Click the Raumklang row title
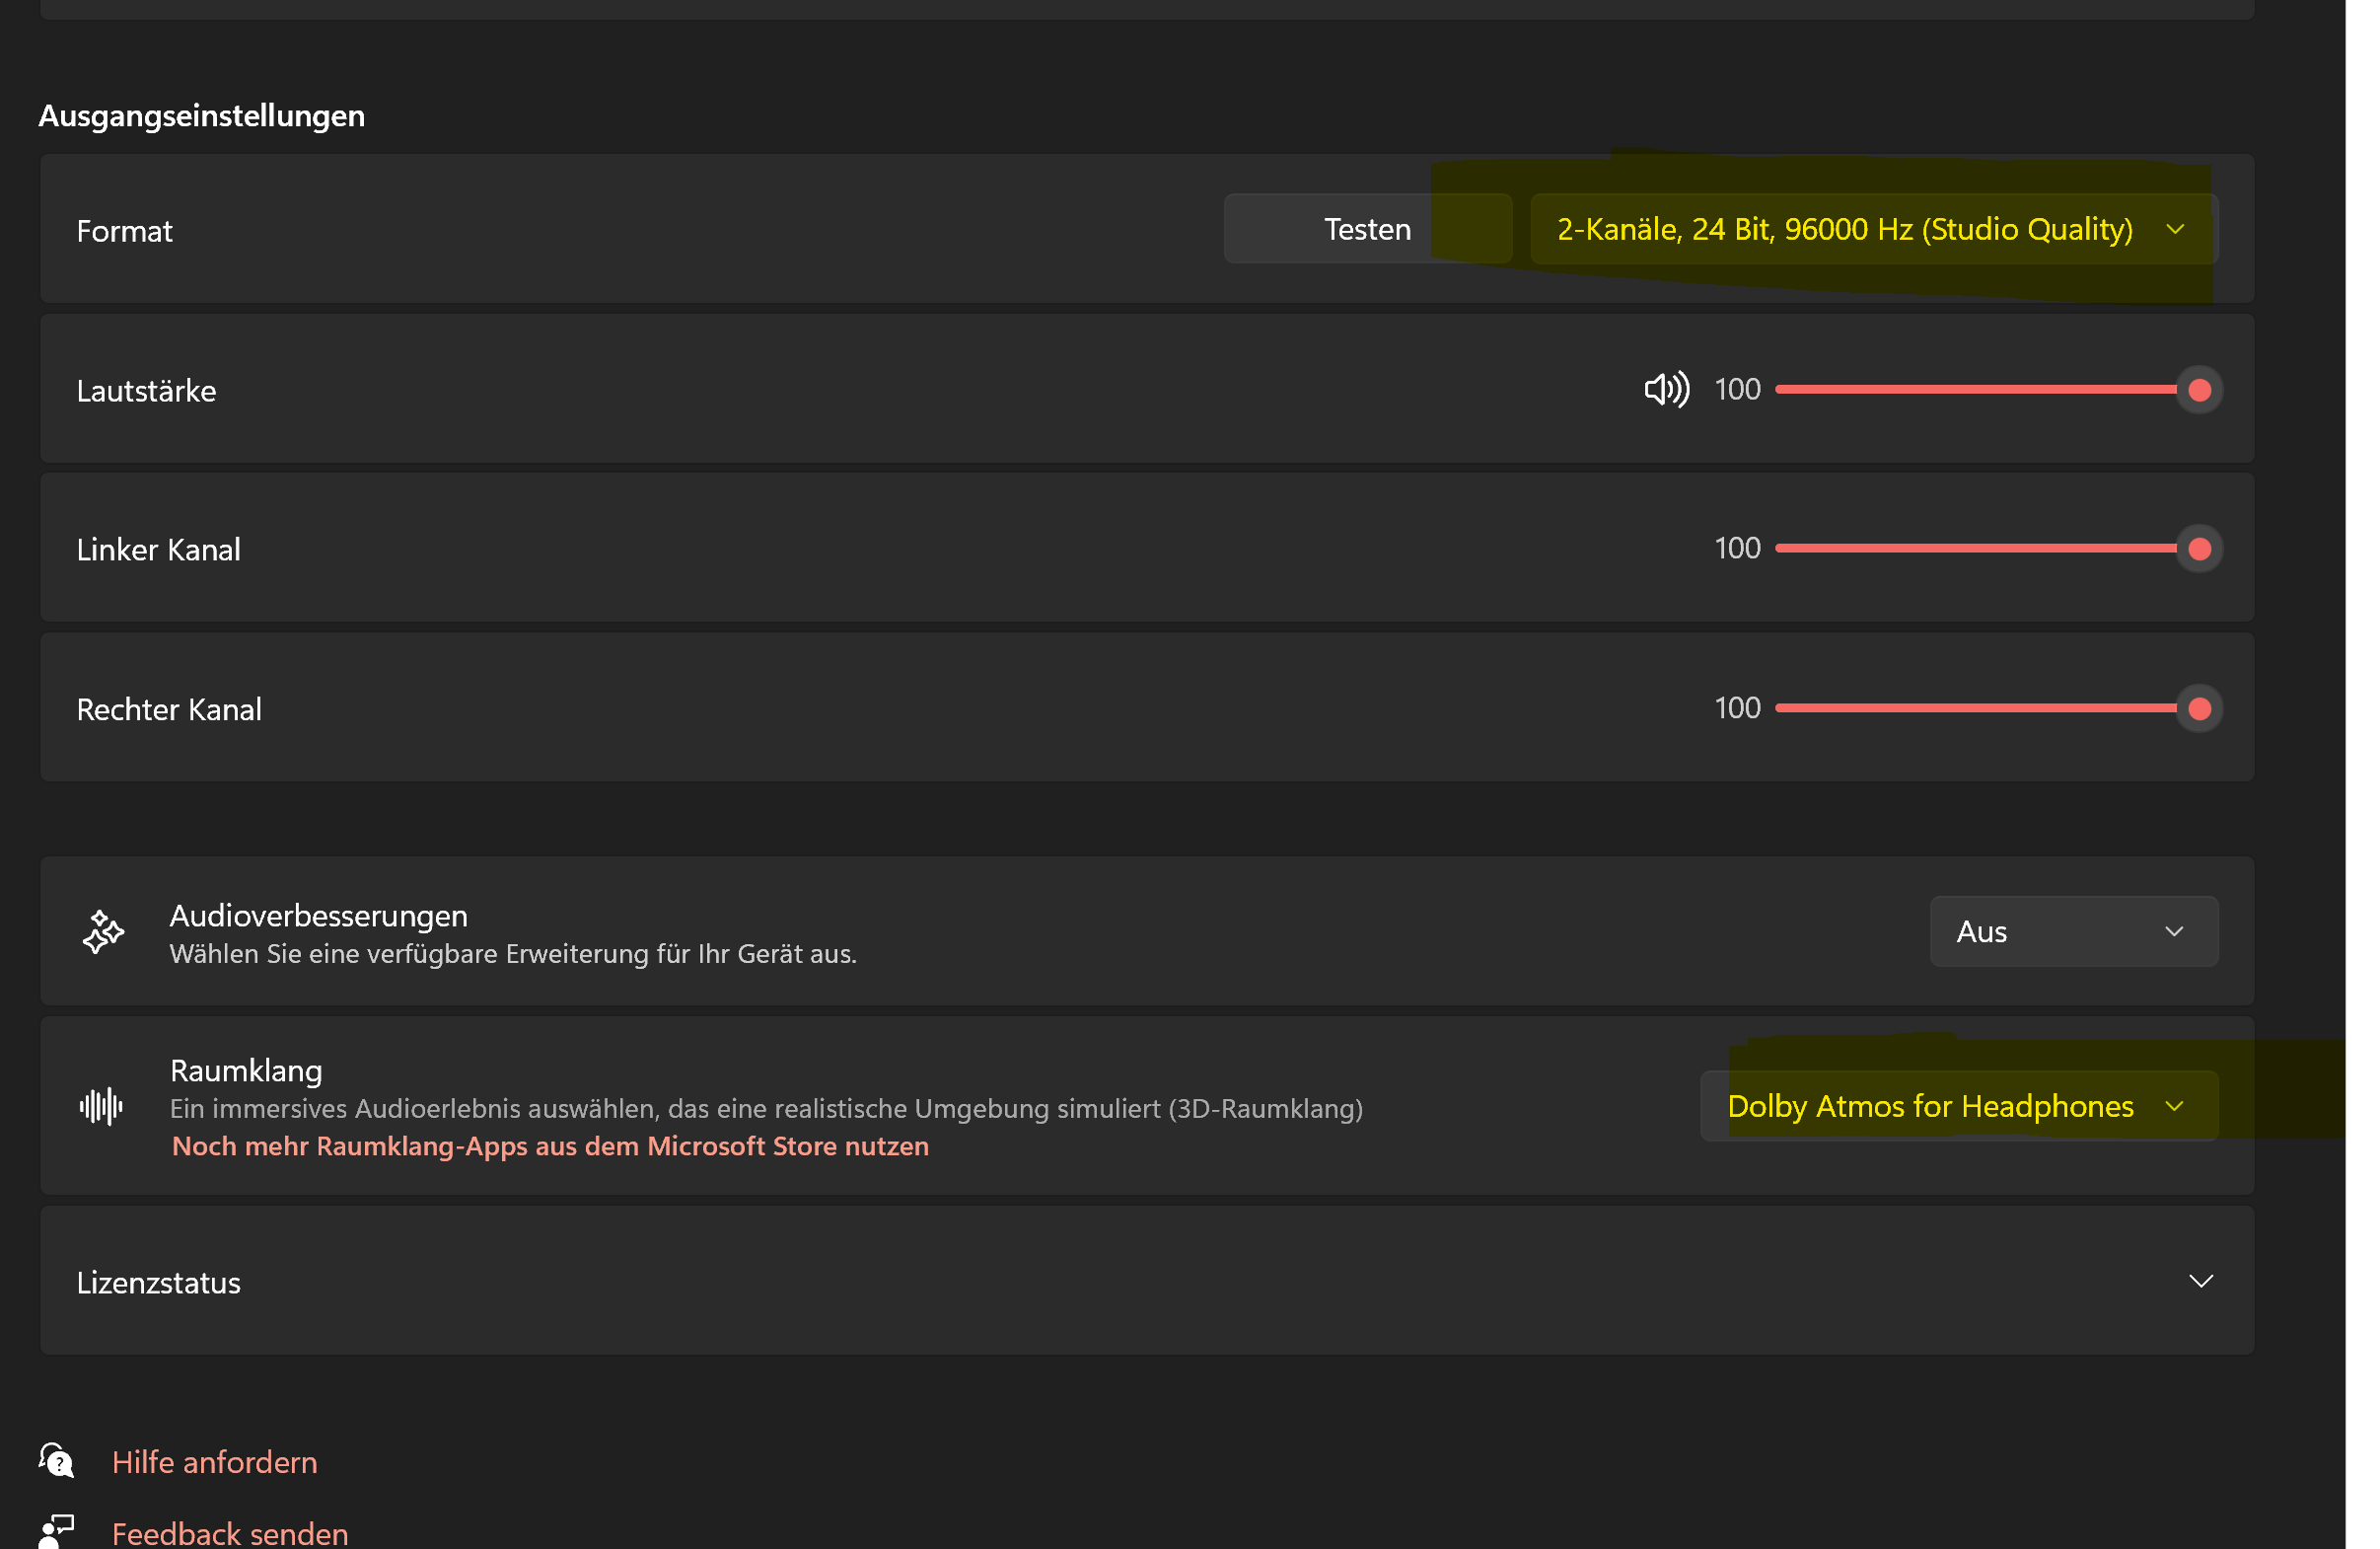This screenshot has width=2380, height=1549. pyautogui.click(x=246, y=1070)
